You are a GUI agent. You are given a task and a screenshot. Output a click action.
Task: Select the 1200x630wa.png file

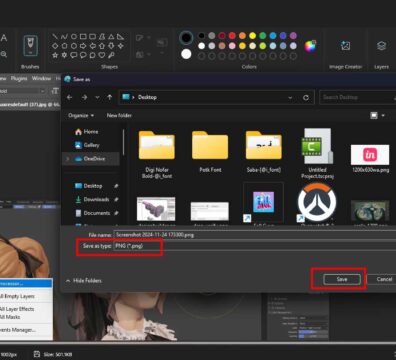(370, 158)
